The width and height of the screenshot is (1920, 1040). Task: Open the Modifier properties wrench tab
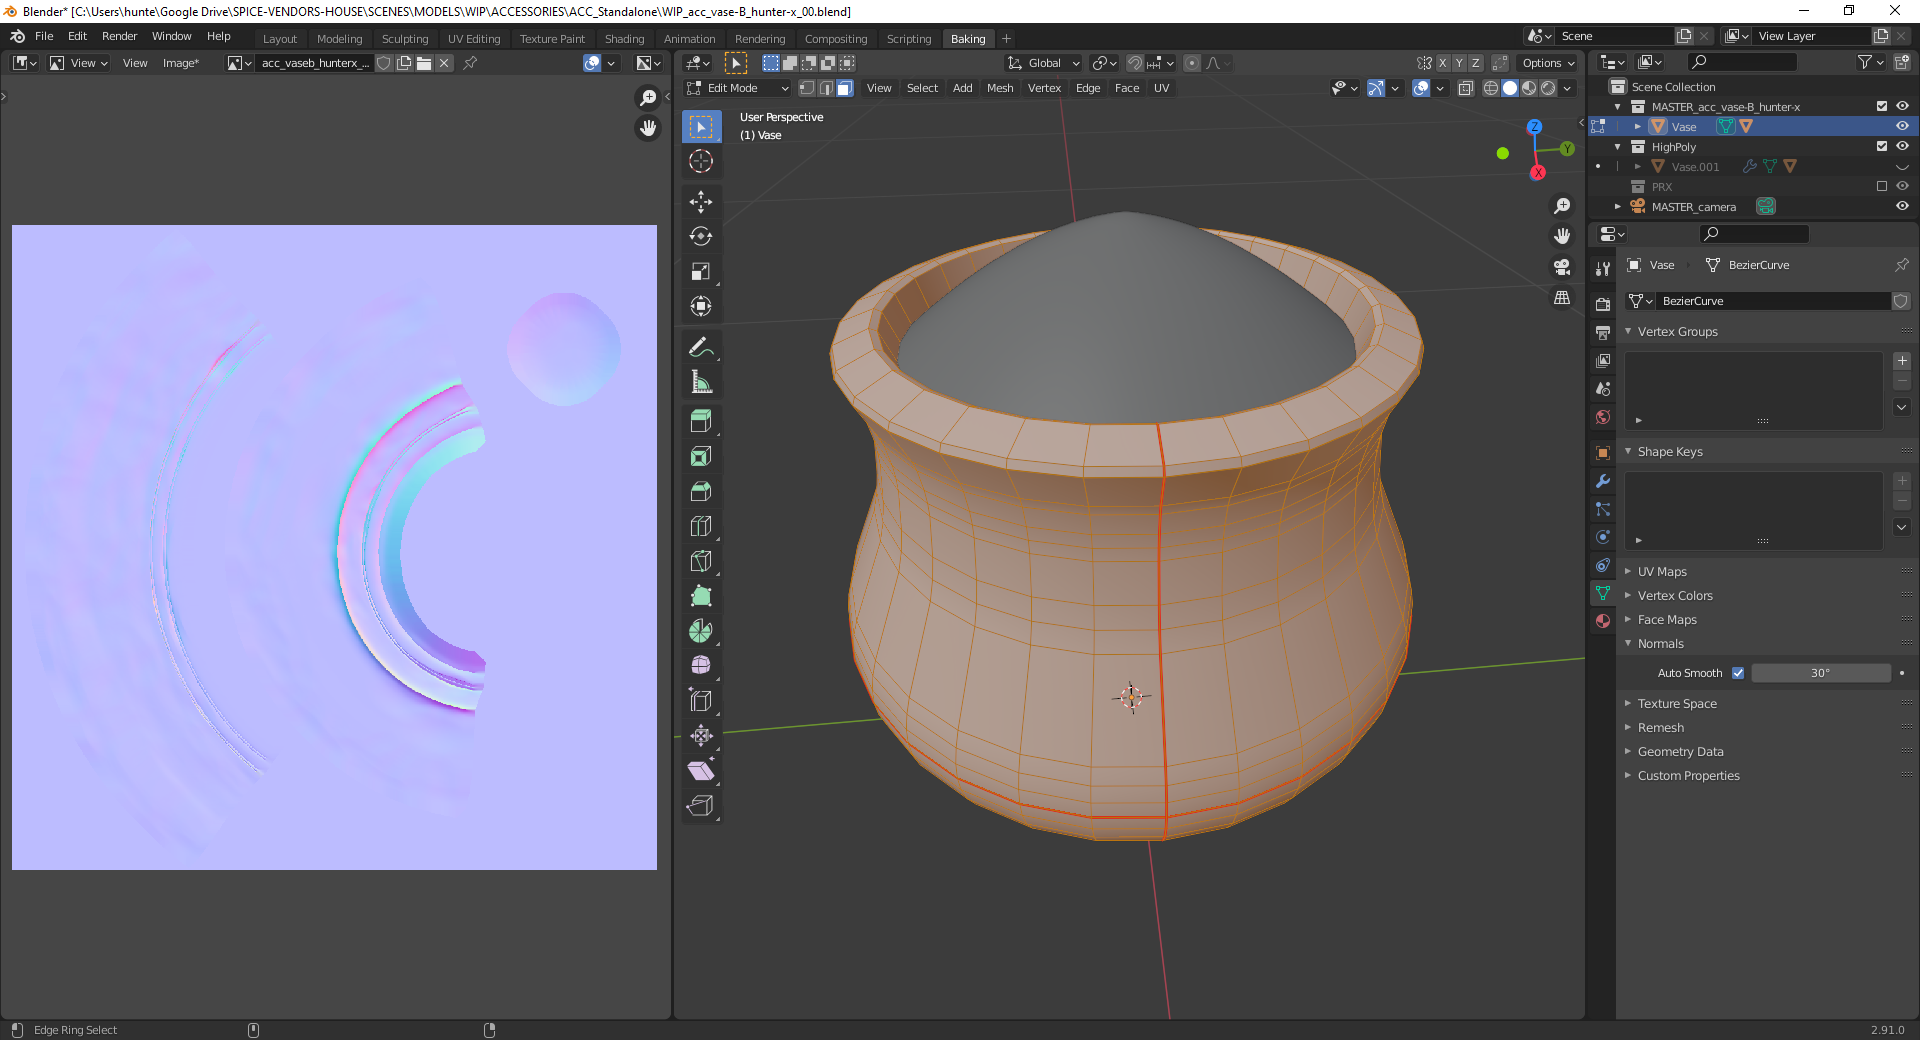1603,481
